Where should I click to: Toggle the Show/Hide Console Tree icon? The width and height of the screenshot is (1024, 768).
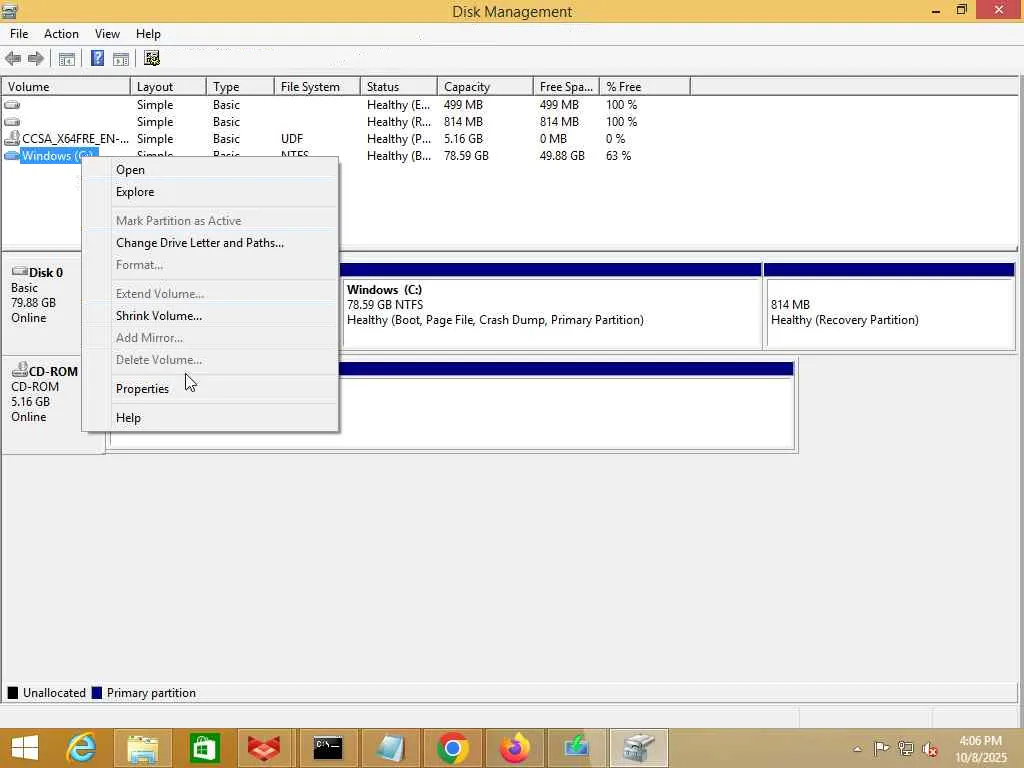(67, 59)
